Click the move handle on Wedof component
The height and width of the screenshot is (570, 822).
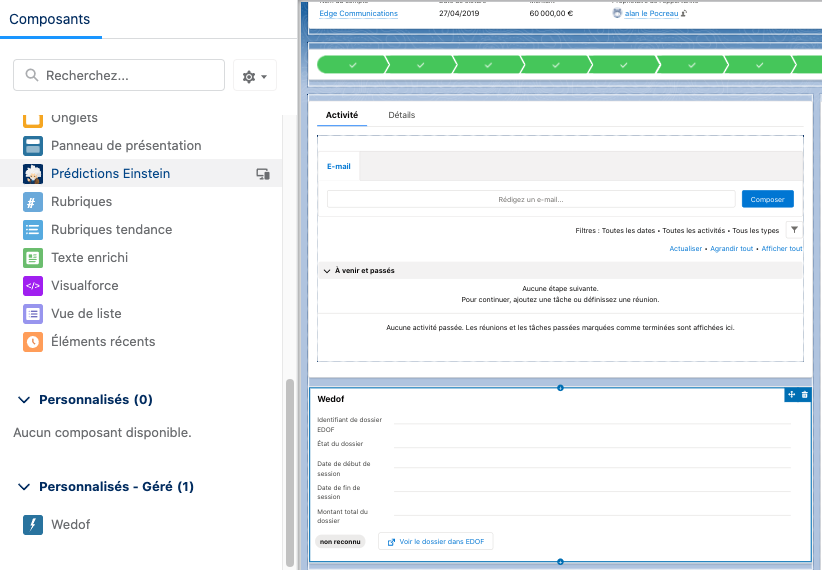[791, 395]
